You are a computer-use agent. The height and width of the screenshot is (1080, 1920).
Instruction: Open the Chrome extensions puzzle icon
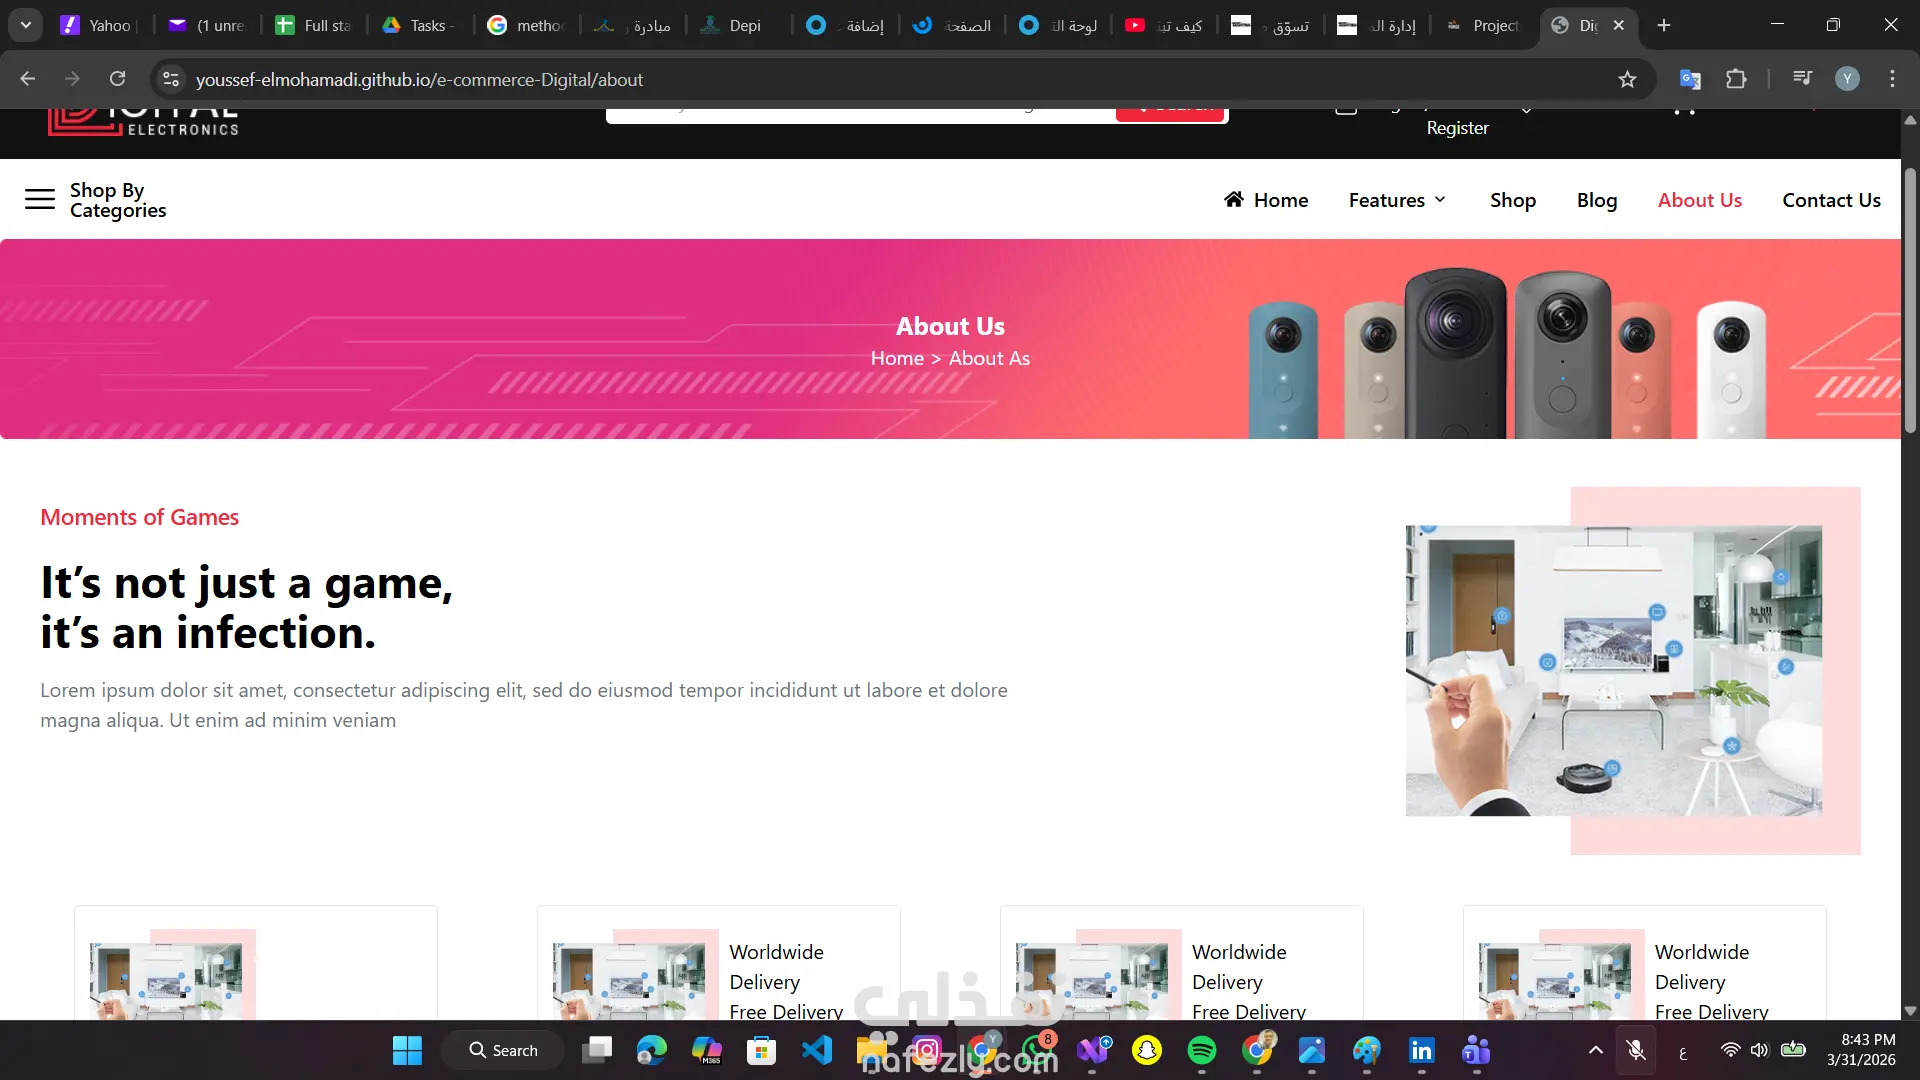coord(1736,79)
